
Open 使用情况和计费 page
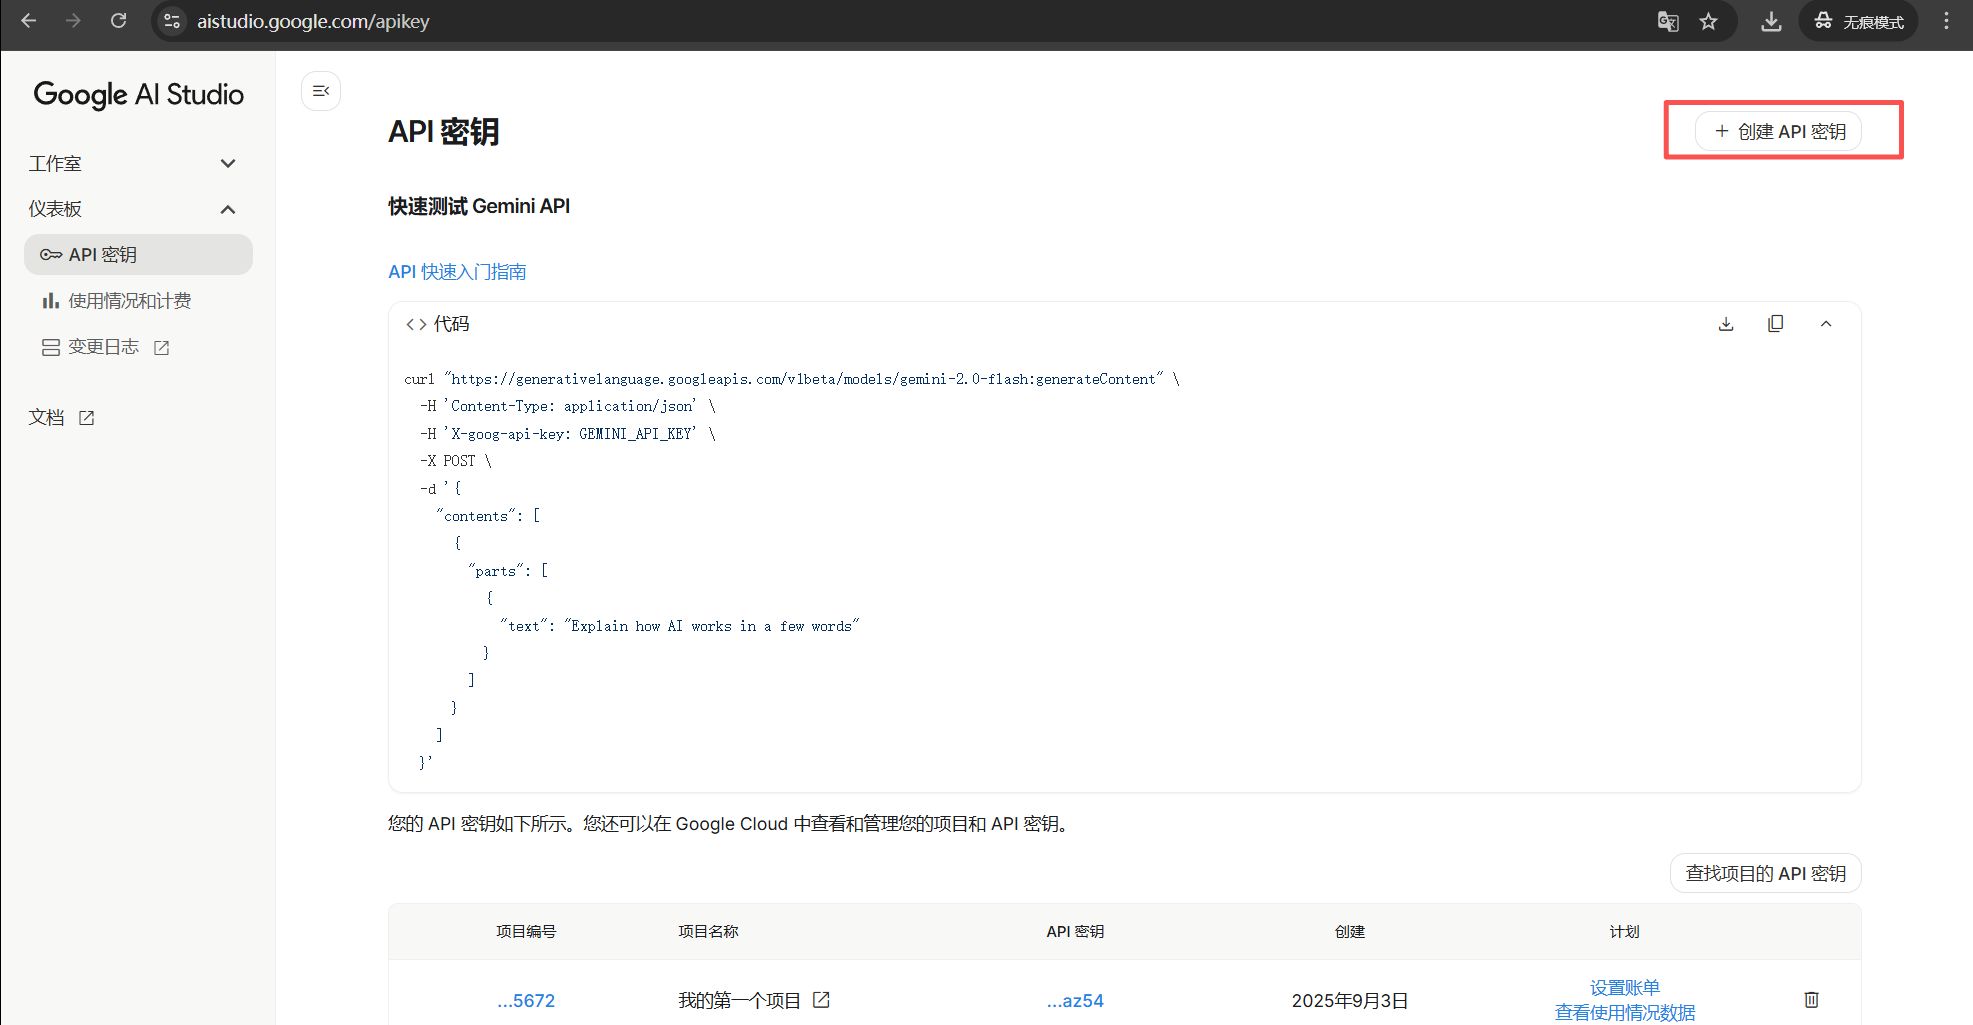pos(130,301)
